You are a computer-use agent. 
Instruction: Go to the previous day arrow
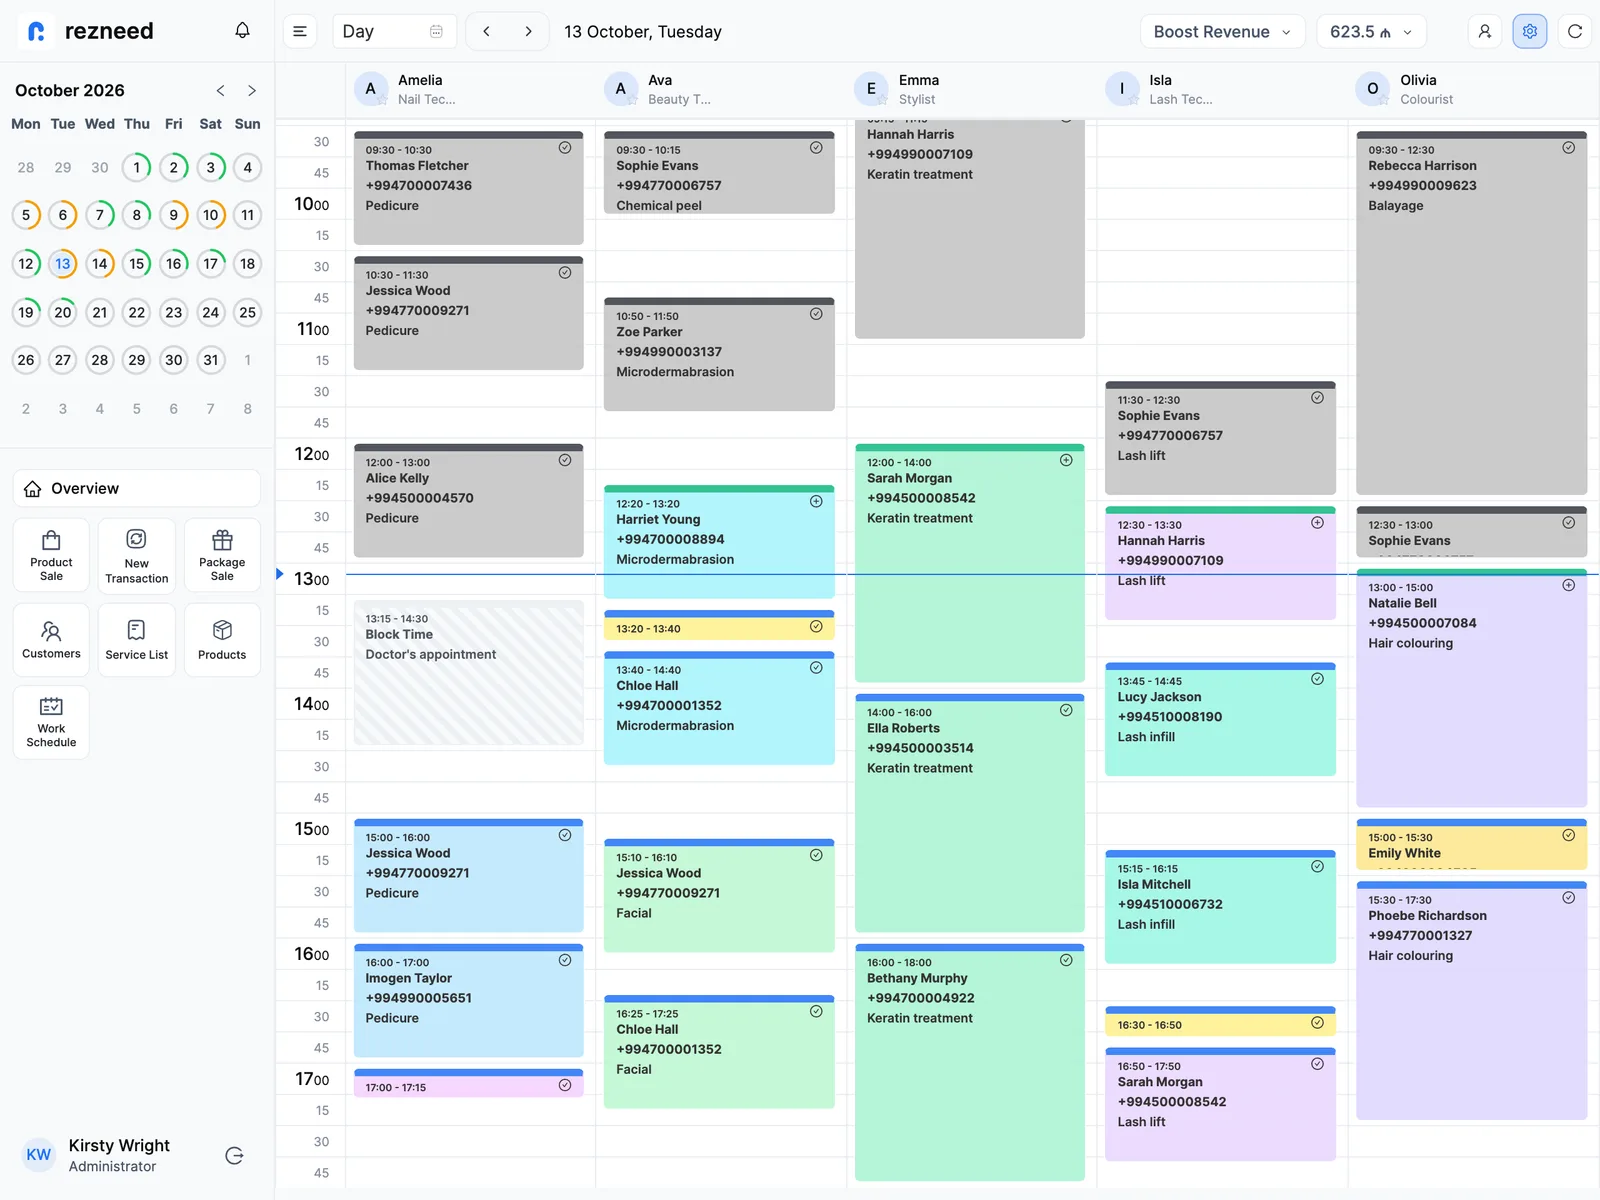[x=486, y=31]
